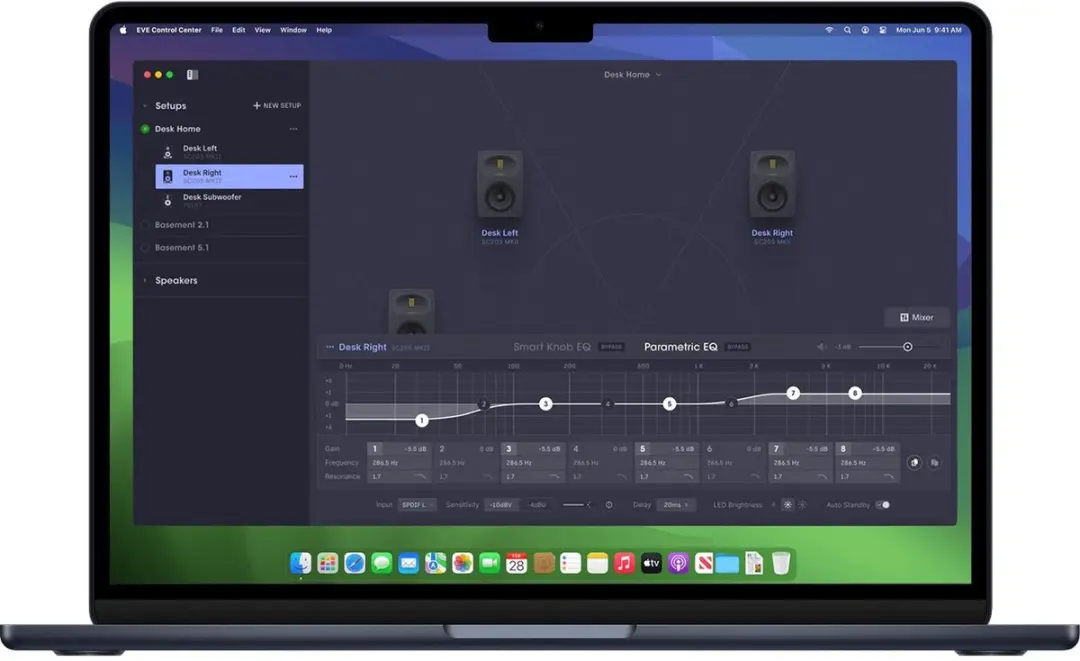The image size is (1080, 661).
Task: Select EQ node 7 on the graph
Action: coord(793,393)
